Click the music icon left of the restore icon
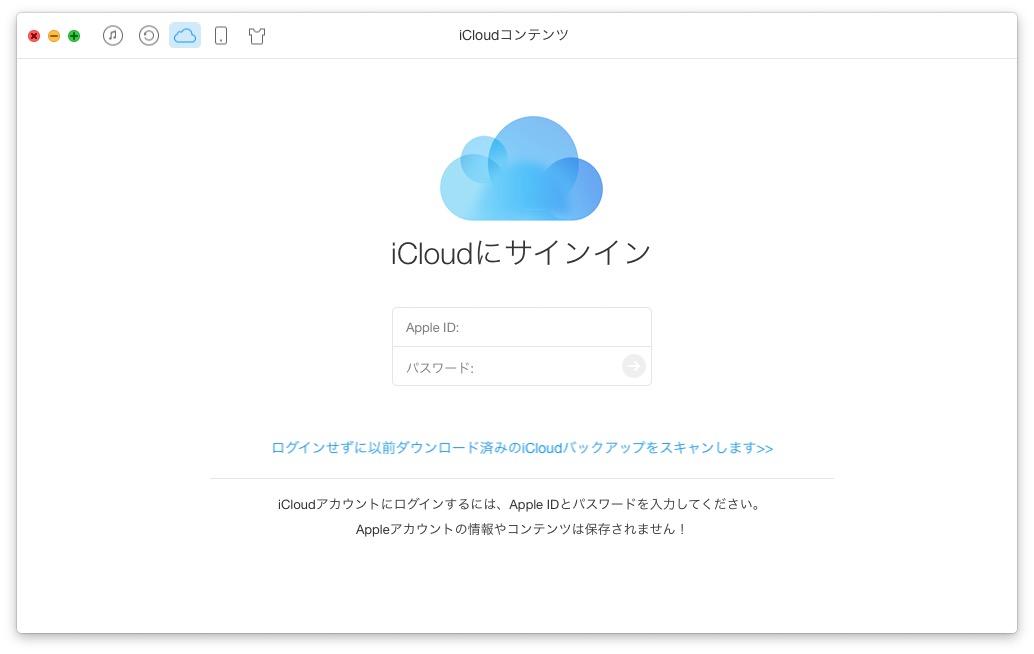The image size is (1034, 654). coord(112,35)
